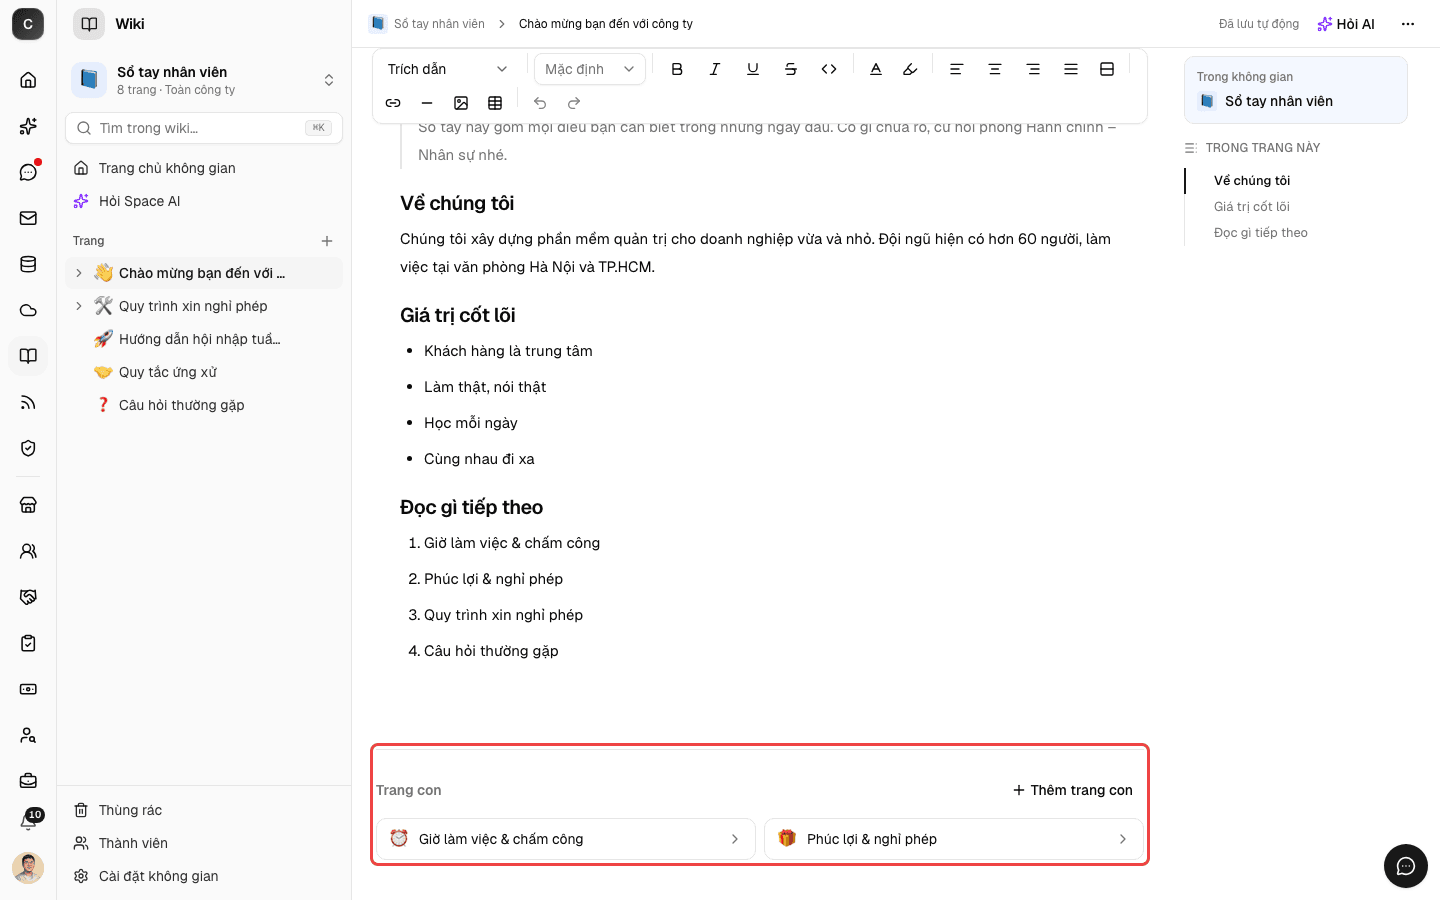Open Hỏi Space AI
Image resolution: width=1440 pixels, height=900 pixels.
tap(204, 201)
